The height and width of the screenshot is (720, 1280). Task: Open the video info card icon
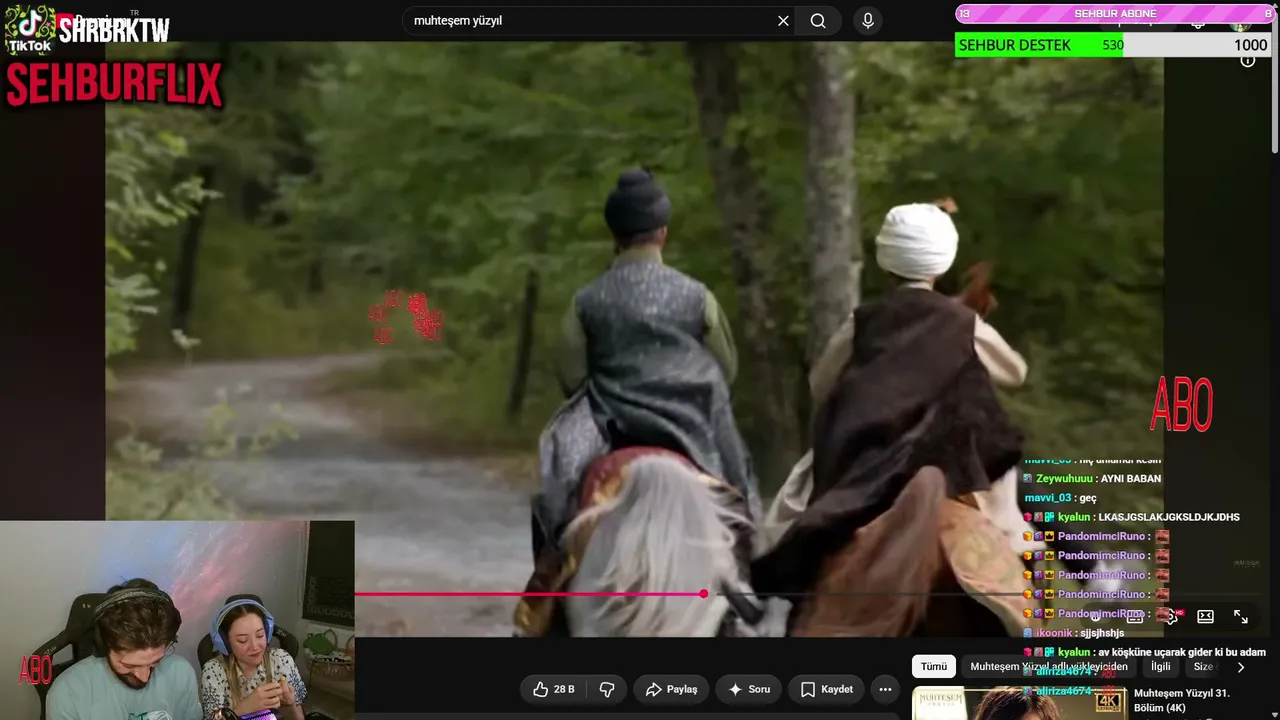(x=1248, y=61)
